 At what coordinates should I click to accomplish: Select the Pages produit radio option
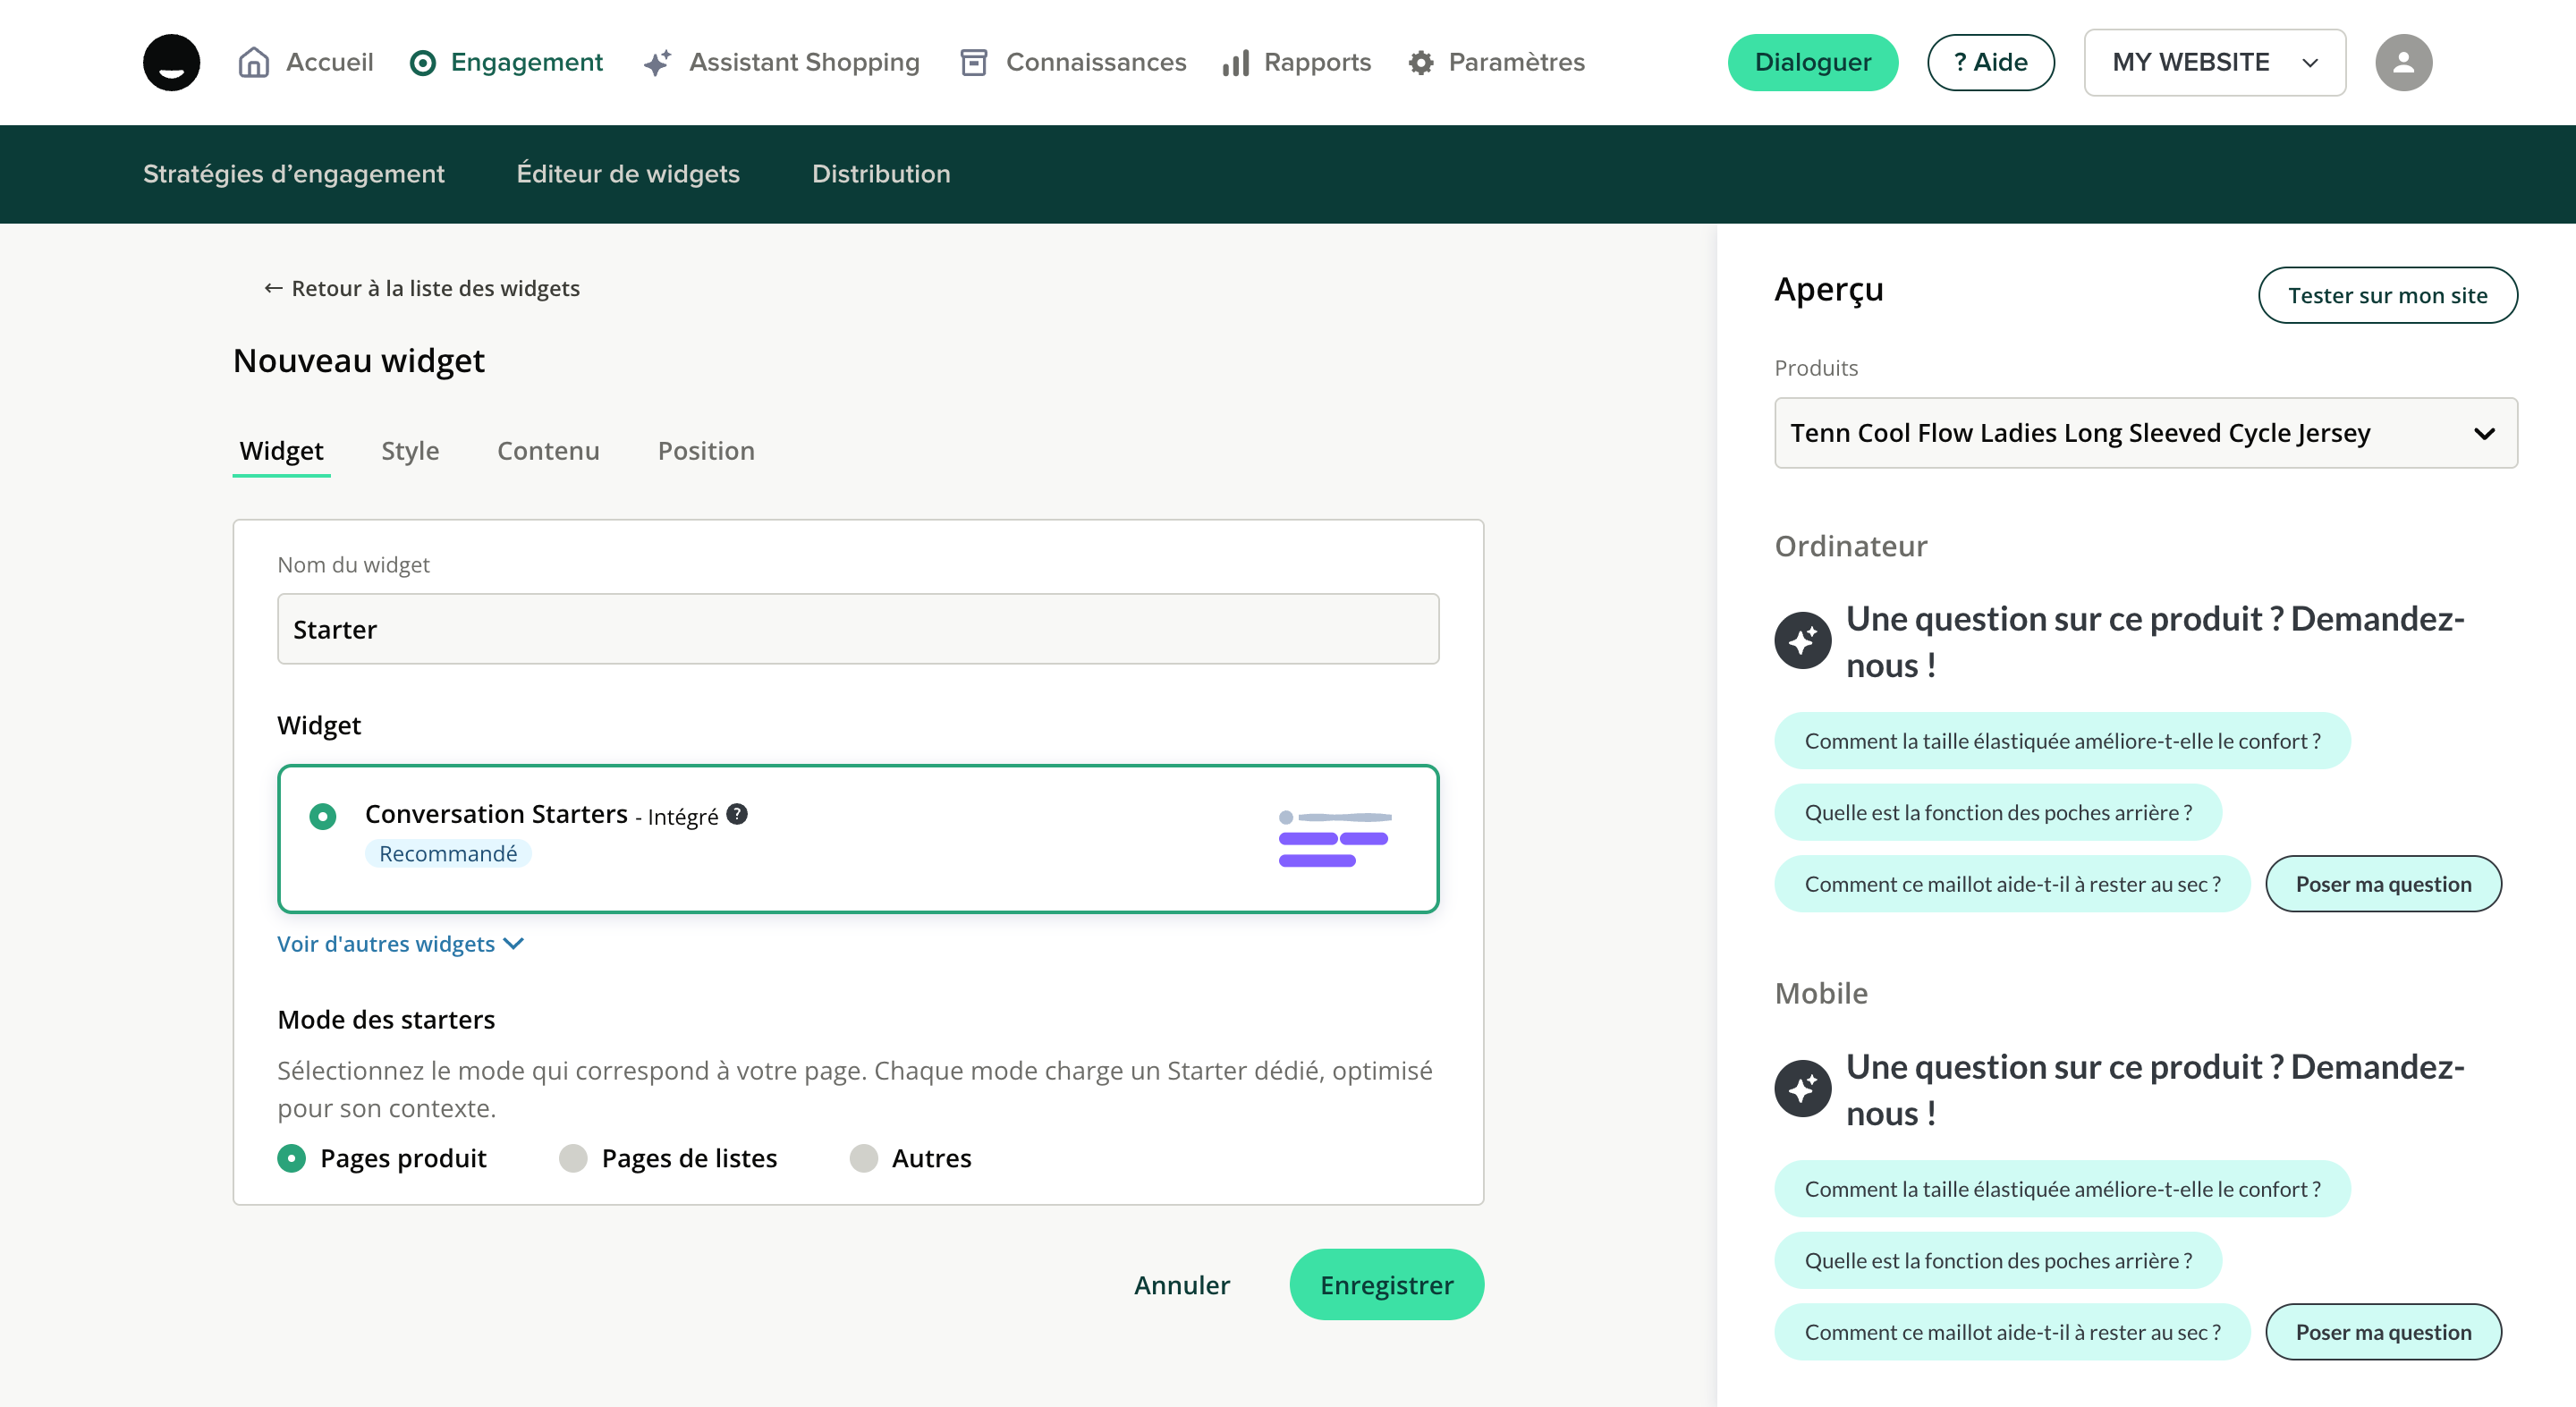pos(292,1158)
